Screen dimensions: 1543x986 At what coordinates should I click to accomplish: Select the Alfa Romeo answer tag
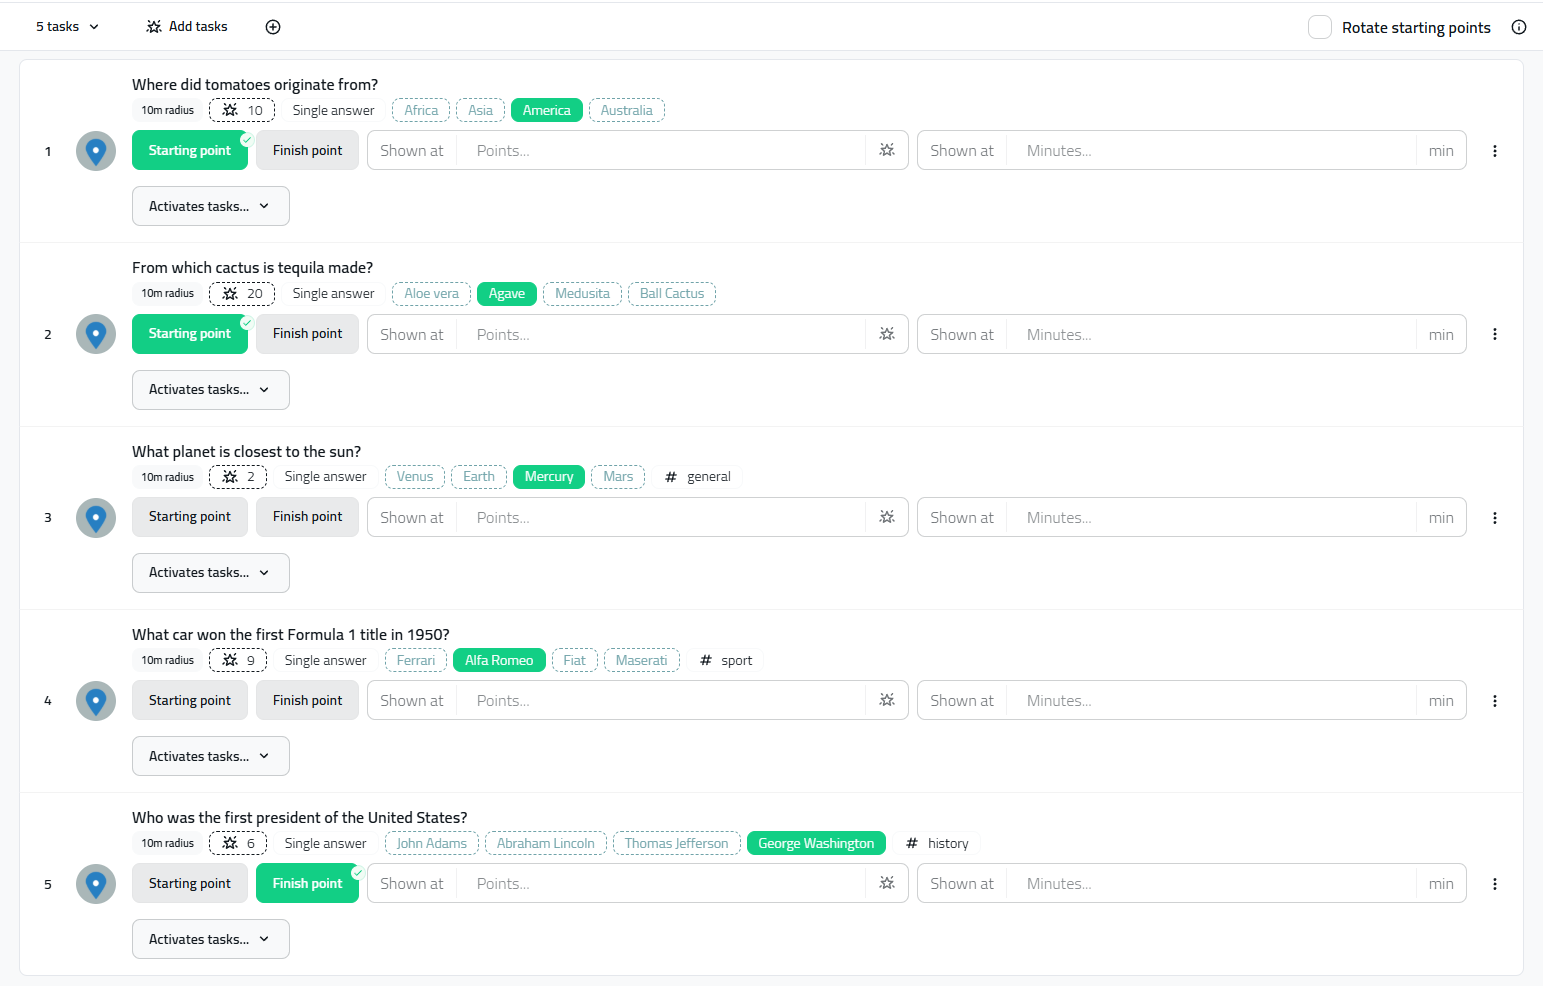(x=498, y=660)
